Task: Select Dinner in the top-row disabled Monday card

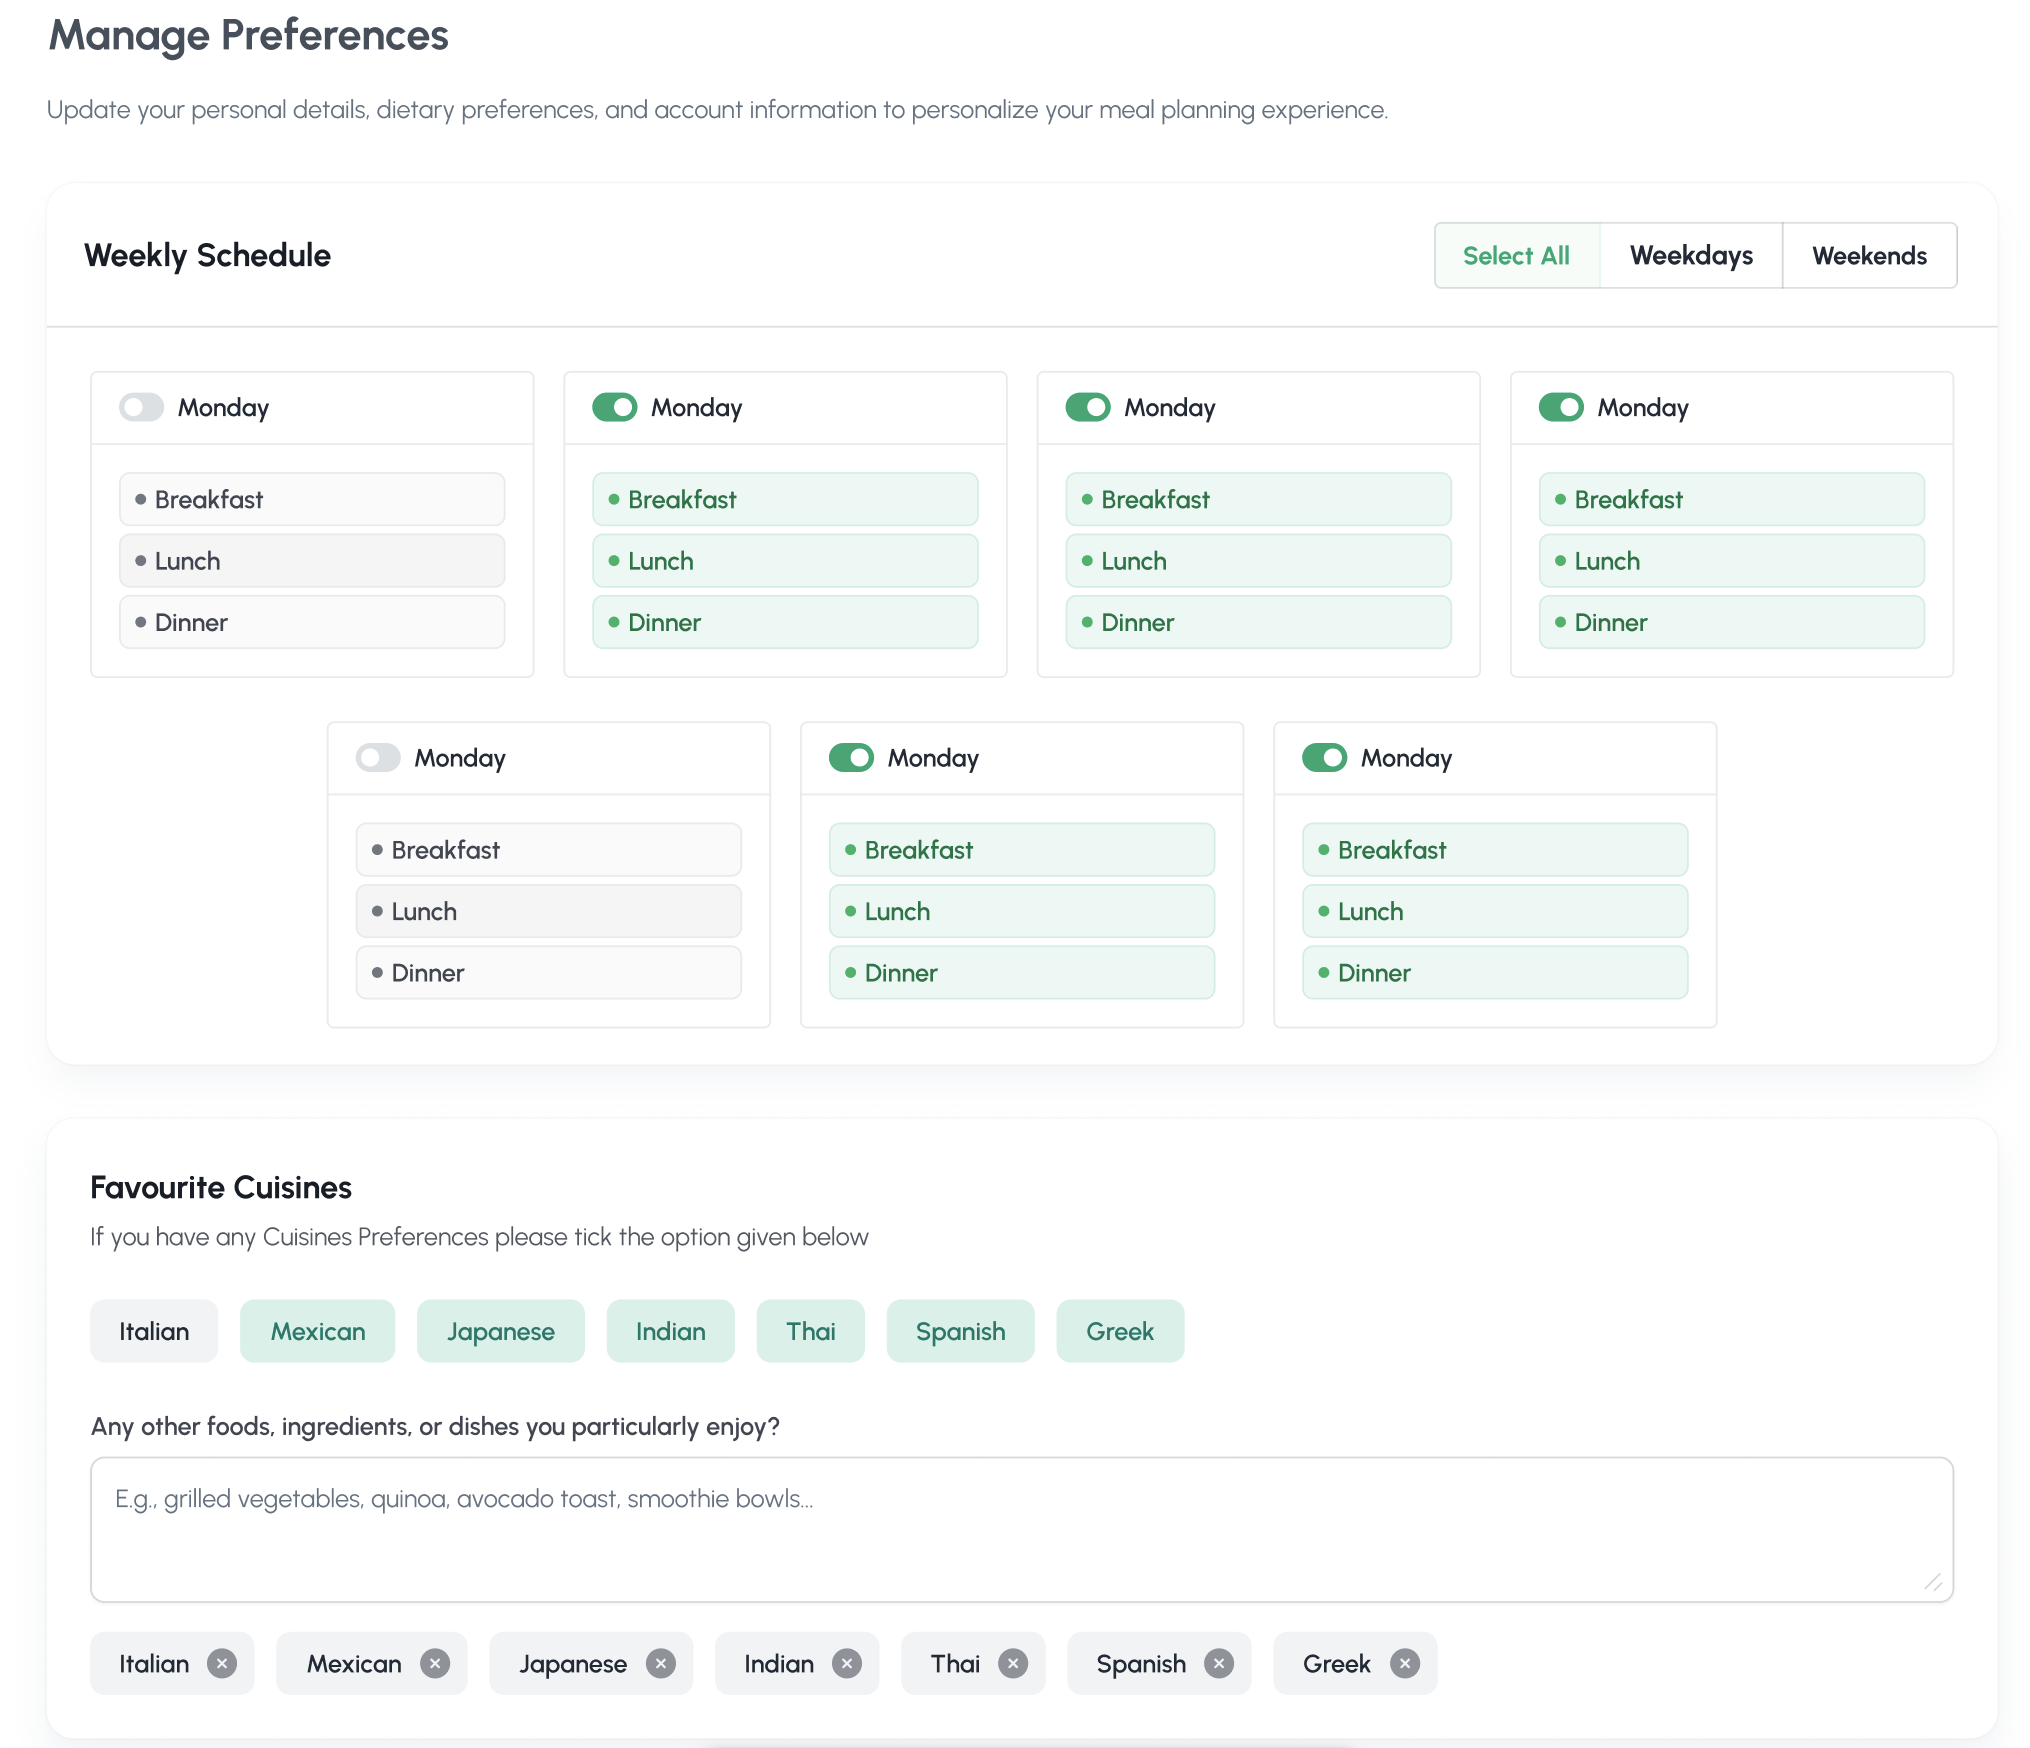Action: pyautogui.click(x=312, y=622)
